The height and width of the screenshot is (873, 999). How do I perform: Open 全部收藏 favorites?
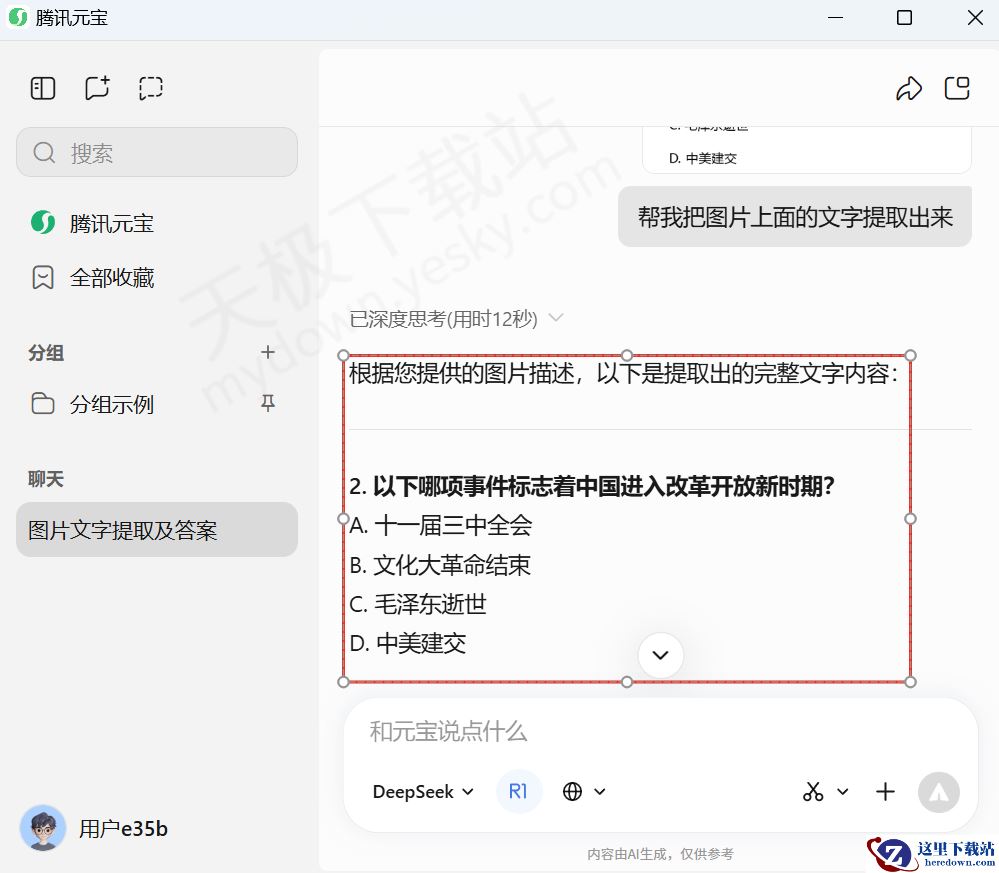coord(114,277)
